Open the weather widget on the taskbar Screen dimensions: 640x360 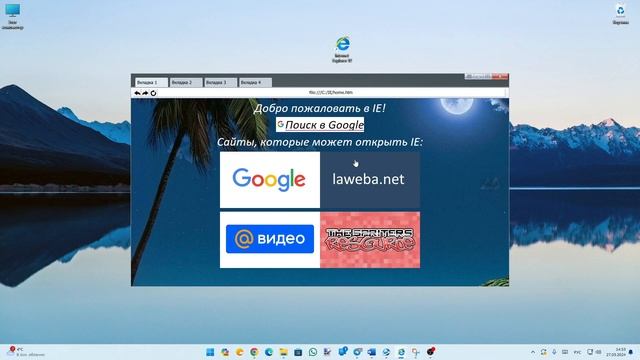25,352
